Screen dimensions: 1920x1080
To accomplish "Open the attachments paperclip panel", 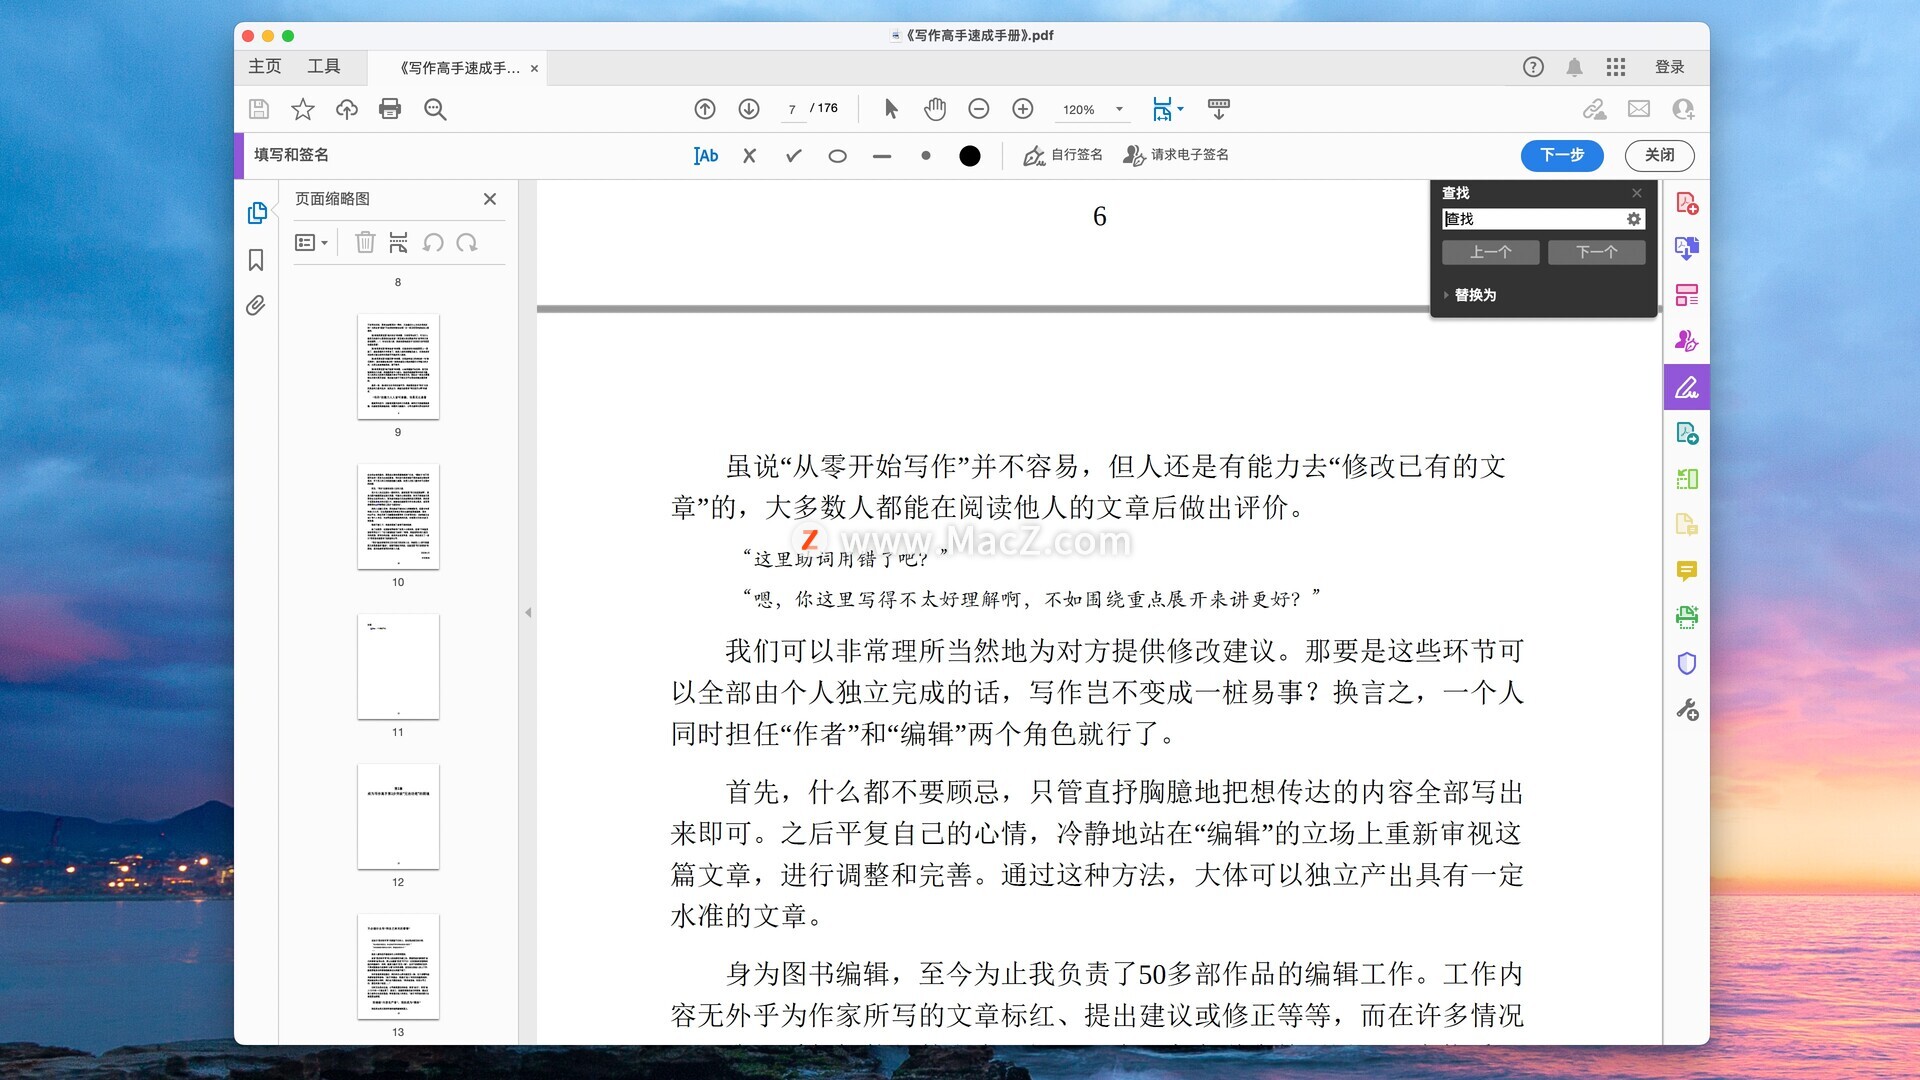I will 256,305.
